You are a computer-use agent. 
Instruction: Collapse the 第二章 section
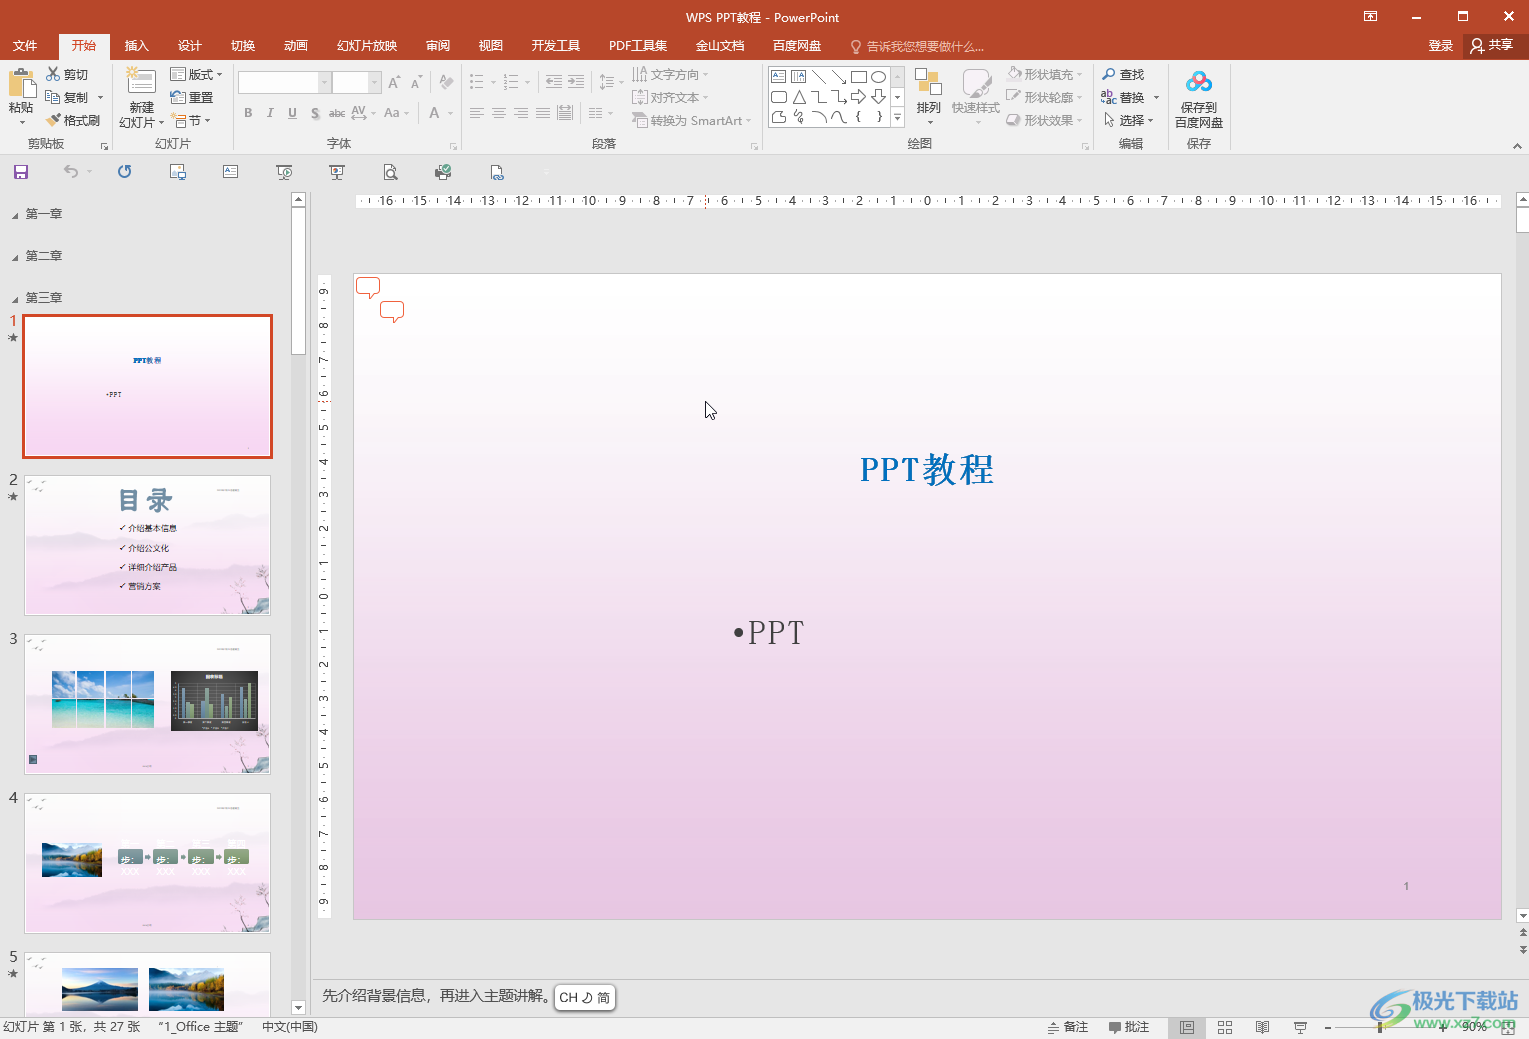pyautogui.click(x=15, y=257)
